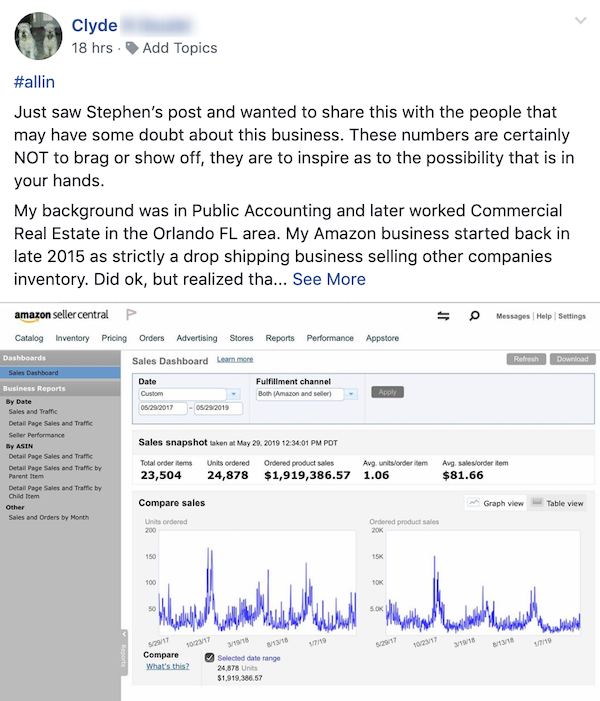Click the search magnifier icon in Seller Central
The height and width of the screenshot is (701, 600).
point(472,316)
